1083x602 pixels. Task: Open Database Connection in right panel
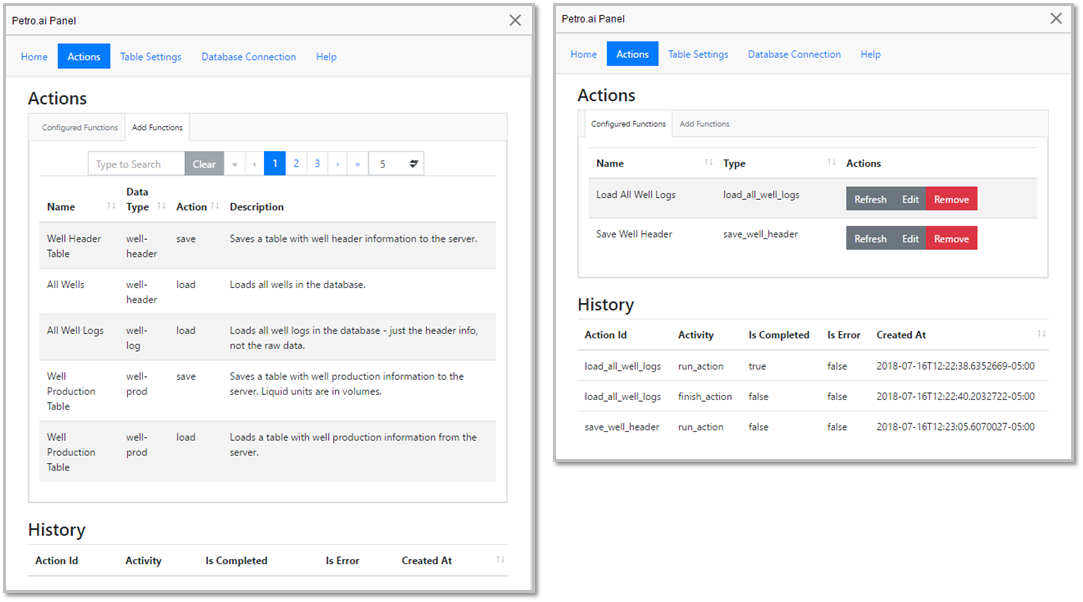[794, 54]
